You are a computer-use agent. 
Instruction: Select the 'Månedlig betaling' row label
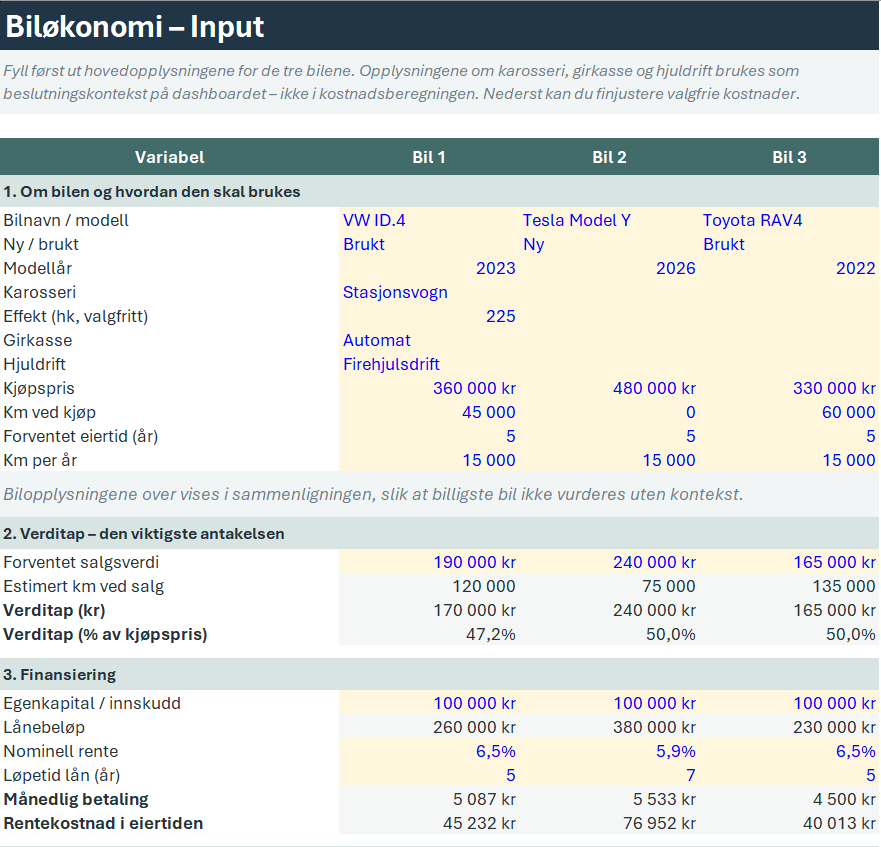tap(76, 799)
